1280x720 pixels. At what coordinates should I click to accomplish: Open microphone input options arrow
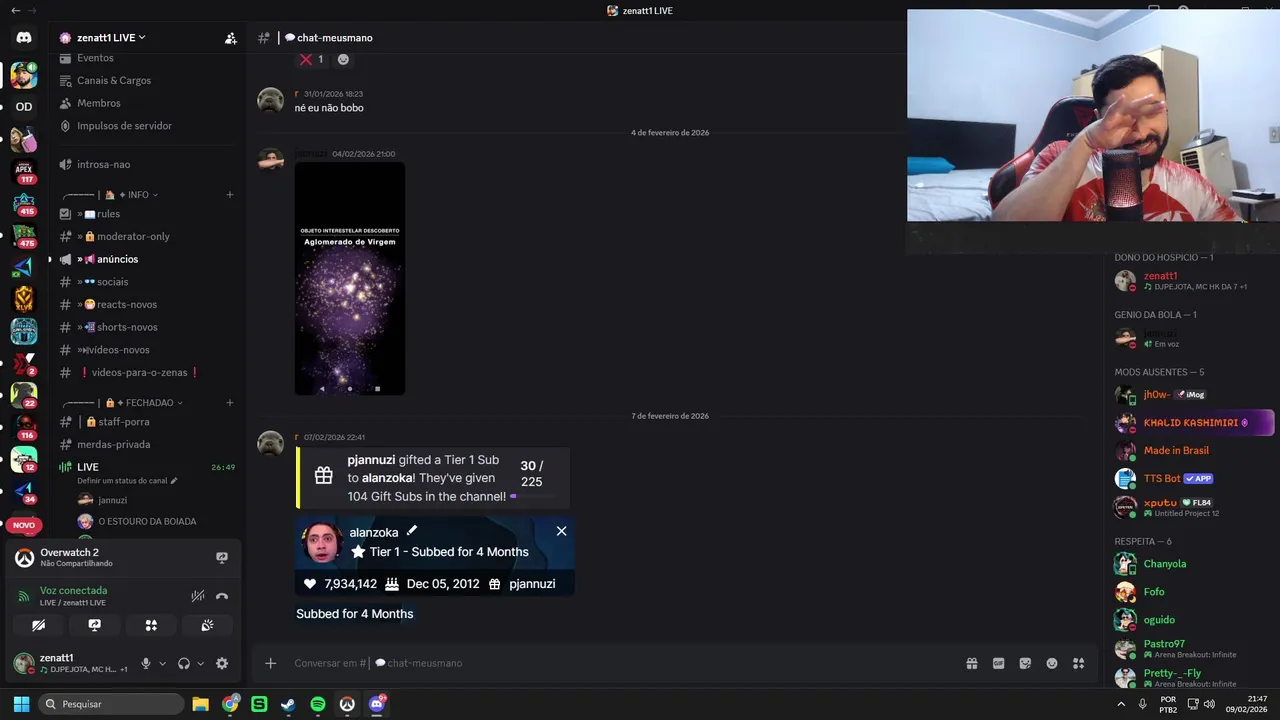162,663
